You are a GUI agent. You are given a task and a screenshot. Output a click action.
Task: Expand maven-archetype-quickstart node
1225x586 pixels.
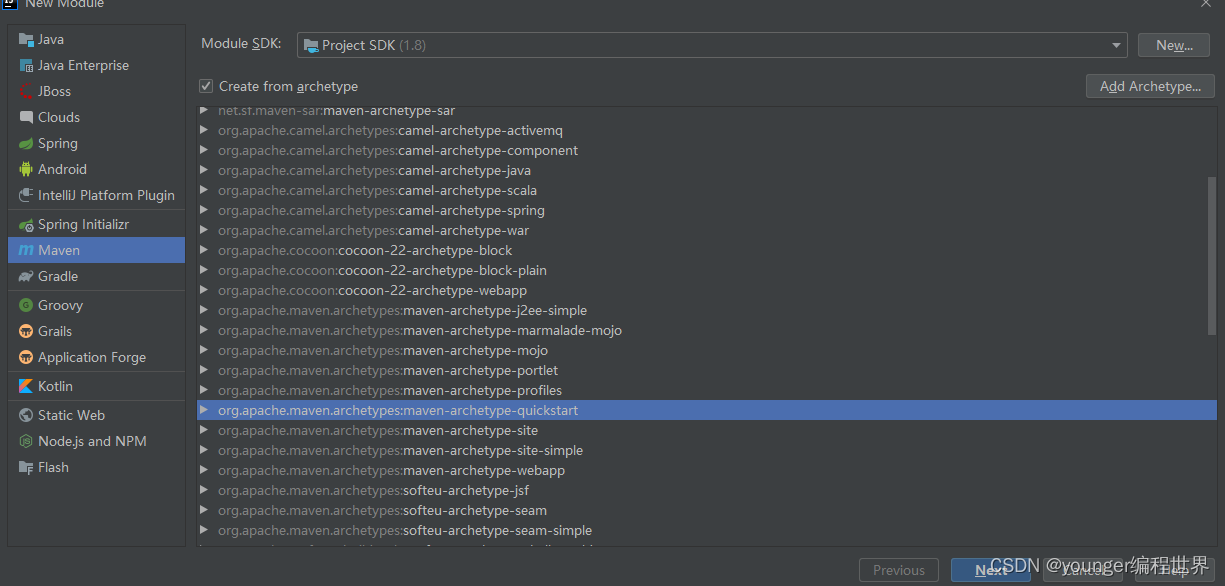click(x=205, y=410)
